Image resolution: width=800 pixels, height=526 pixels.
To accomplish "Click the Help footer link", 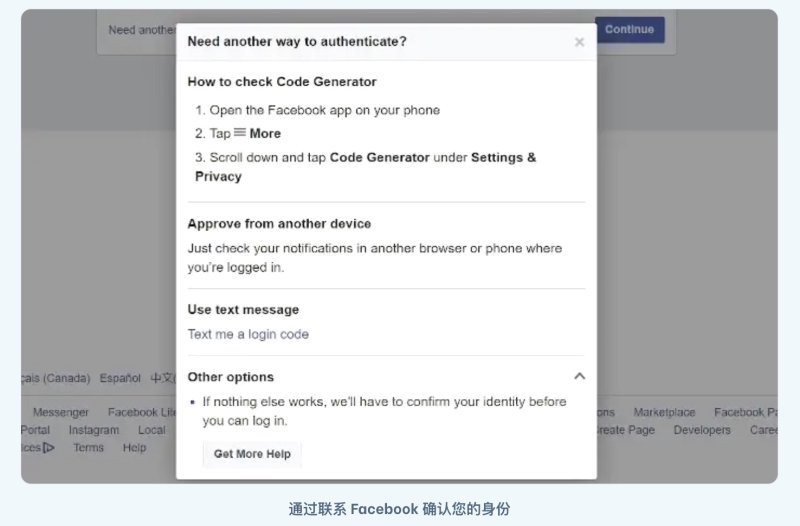I will [134, 448].
